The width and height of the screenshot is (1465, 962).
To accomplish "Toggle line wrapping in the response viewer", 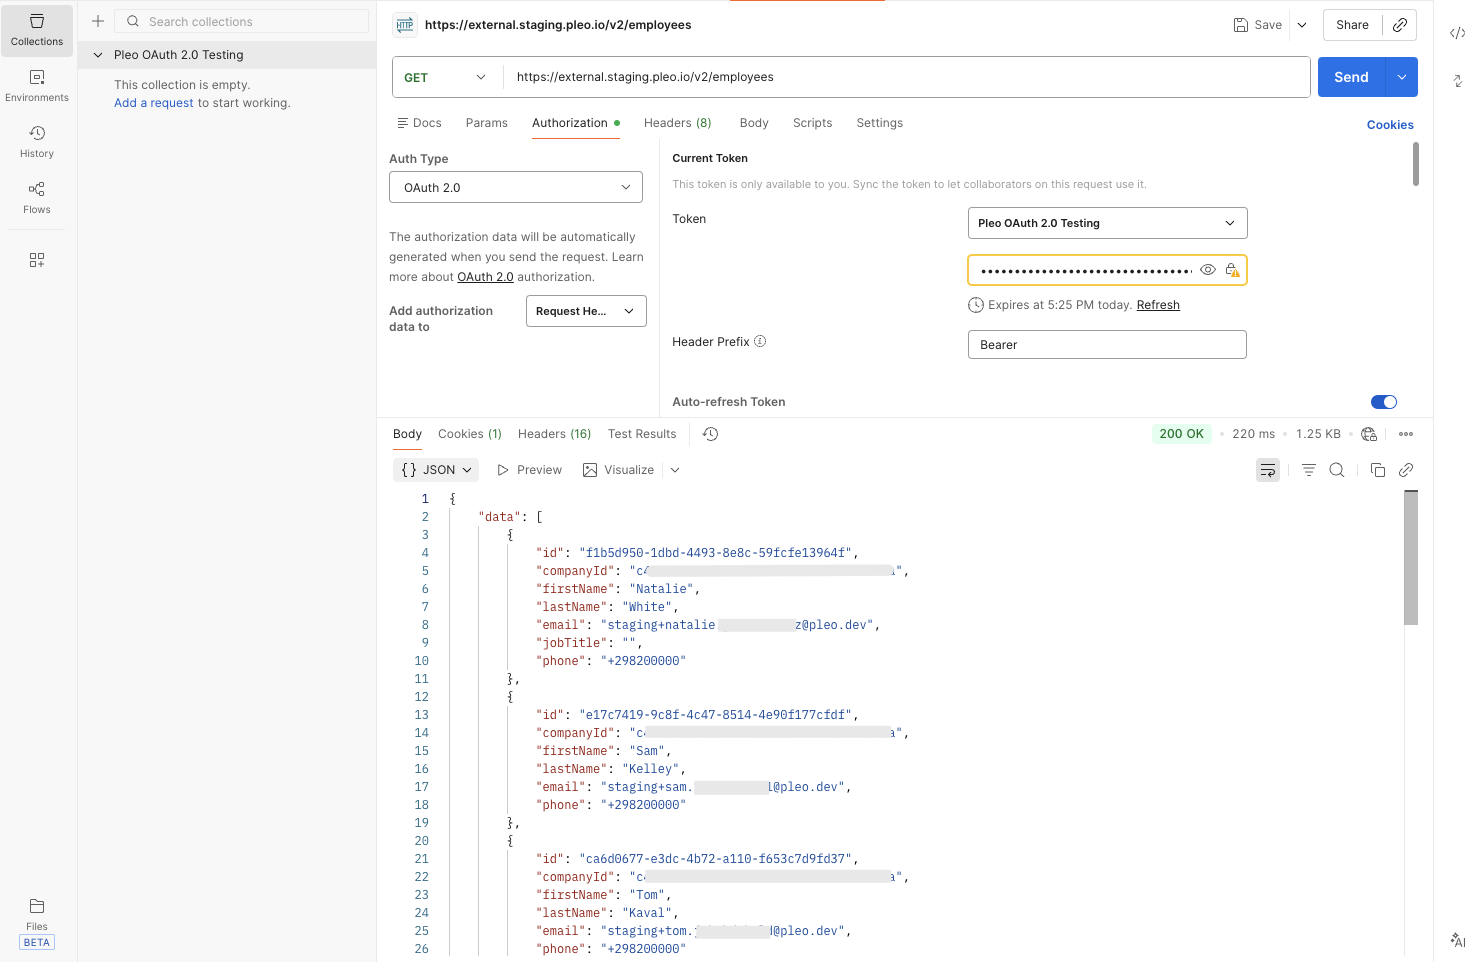I will (x=1268, y=469).
